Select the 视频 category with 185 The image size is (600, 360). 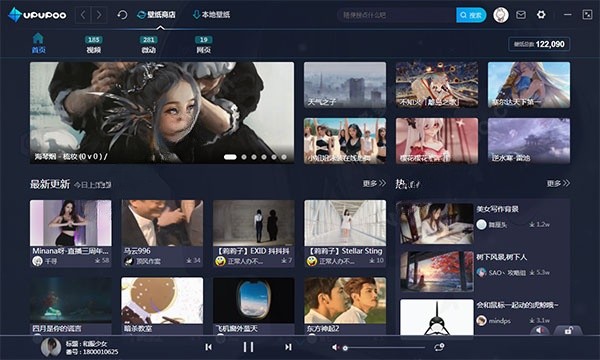click(x=93, y=44)
